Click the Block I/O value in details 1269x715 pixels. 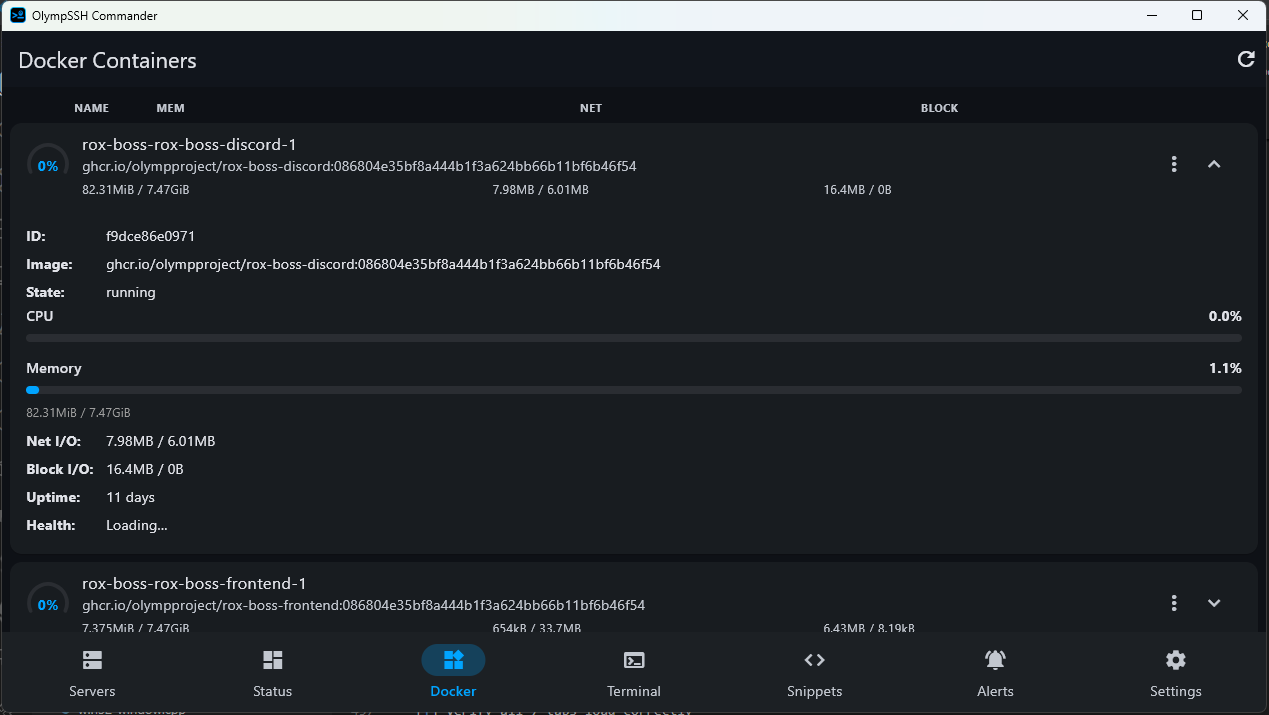coord(145,469)
